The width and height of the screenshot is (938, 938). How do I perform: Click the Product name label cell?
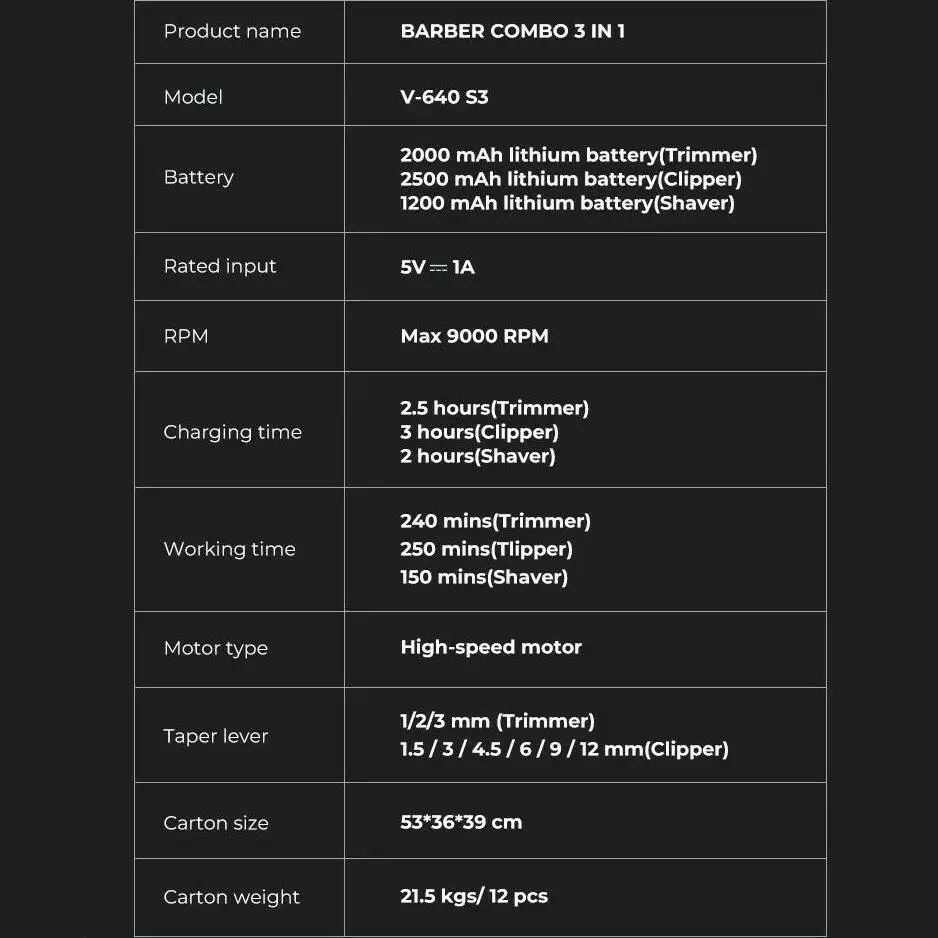232,32
